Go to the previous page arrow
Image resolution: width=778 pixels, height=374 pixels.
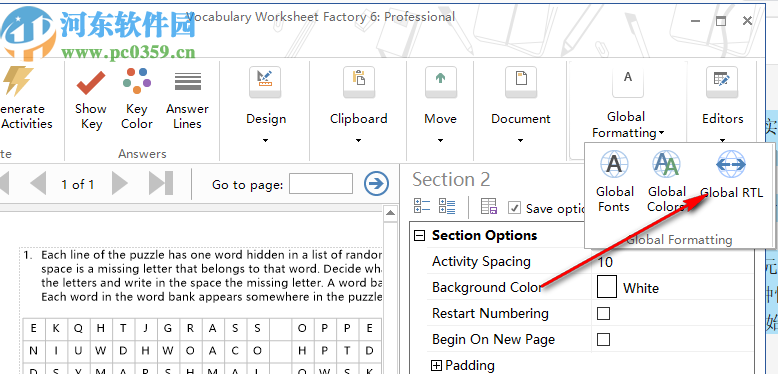tap(38, 184)
